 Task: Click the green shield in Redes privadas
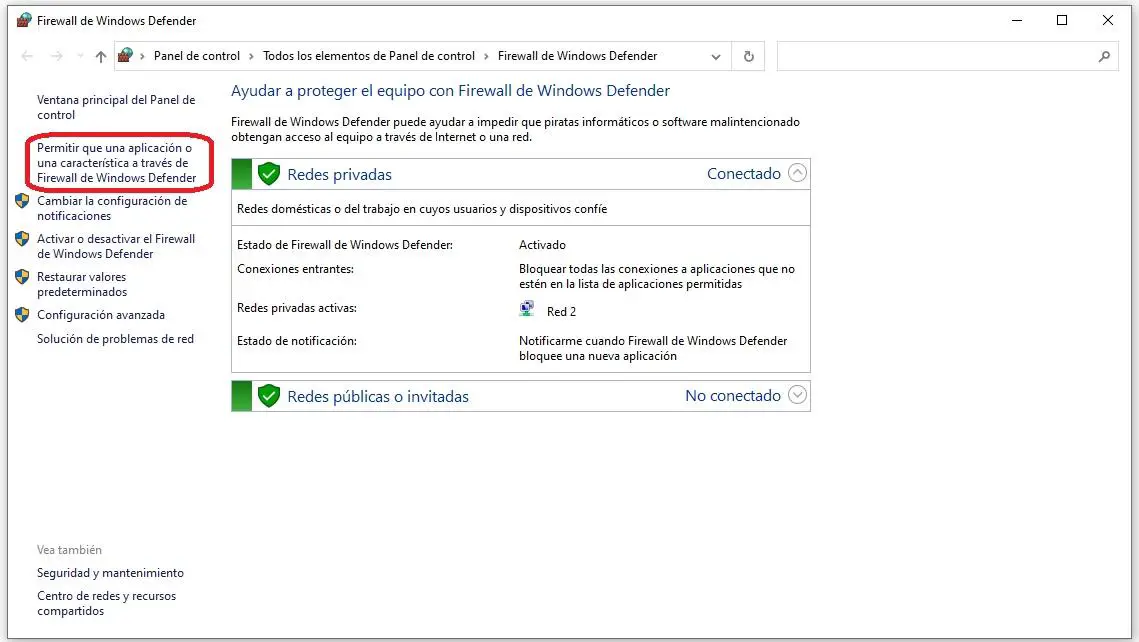coord(269,174)
